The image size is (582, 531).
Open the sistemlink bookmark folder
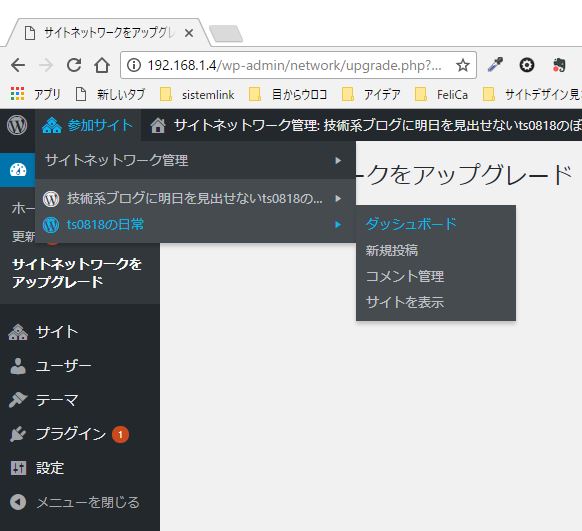[197, 94]
